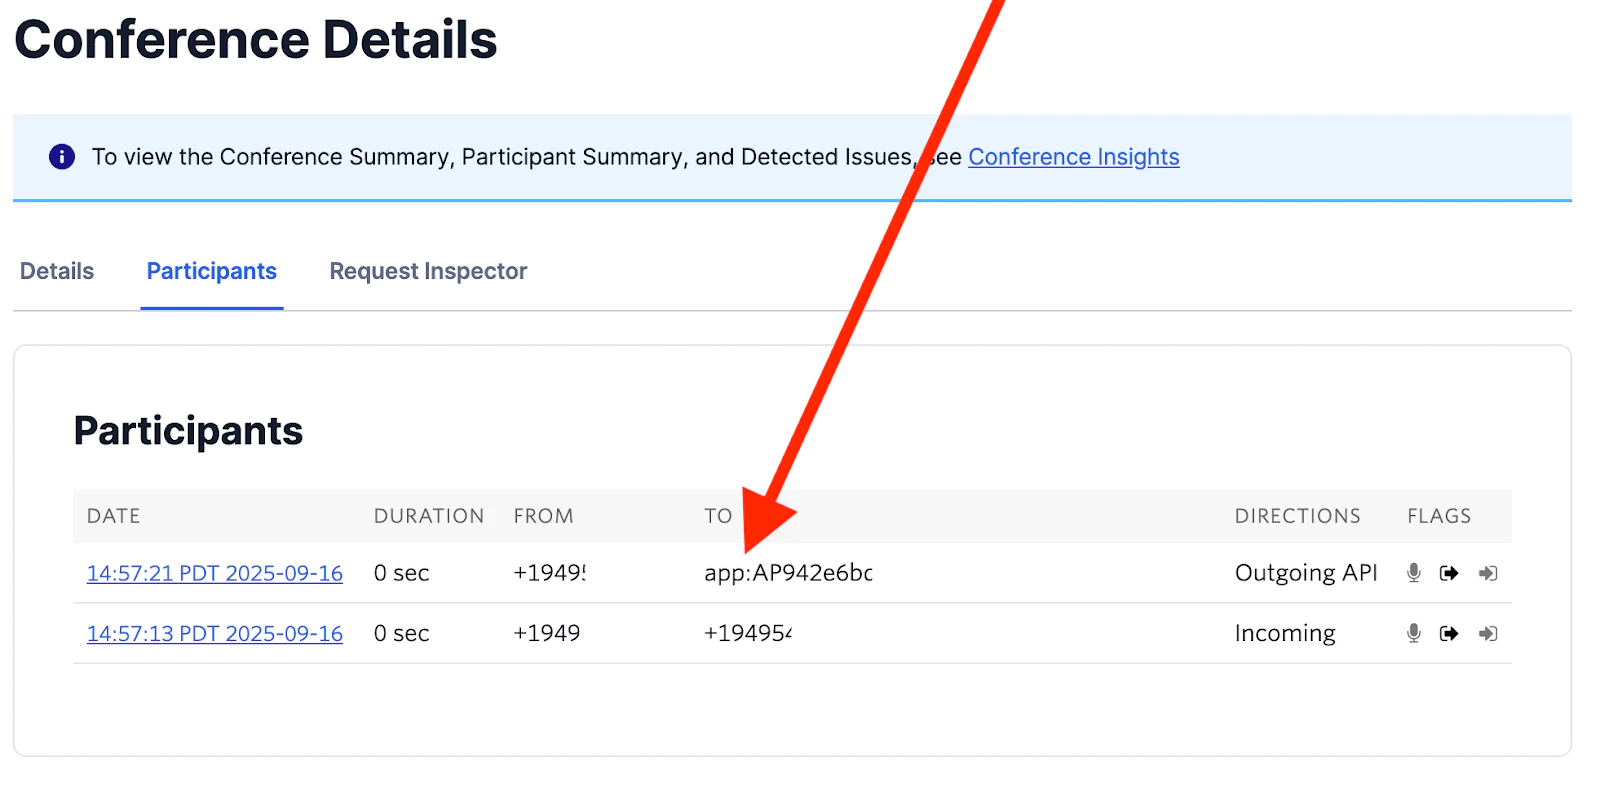Click the Outgoing API direction cell
This screenshot has height=788, width=1600.
pyautogui.click(x=1306, y=573)
